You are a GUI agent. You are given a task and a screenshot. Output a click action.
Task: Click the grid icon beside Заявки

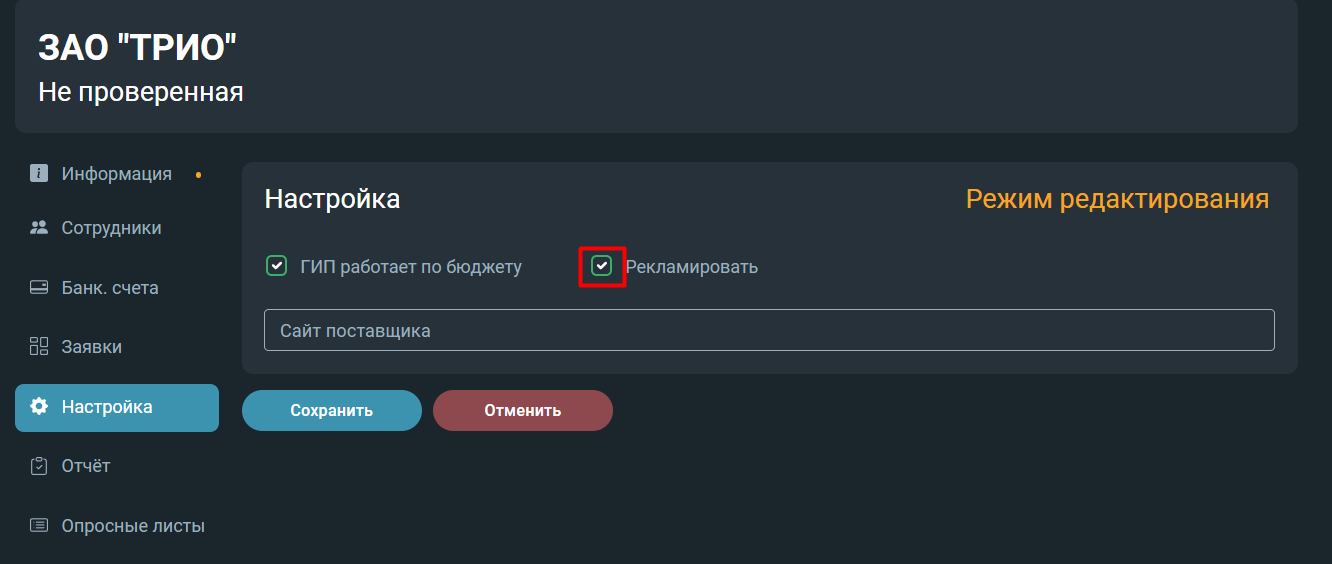coord(39,347)
